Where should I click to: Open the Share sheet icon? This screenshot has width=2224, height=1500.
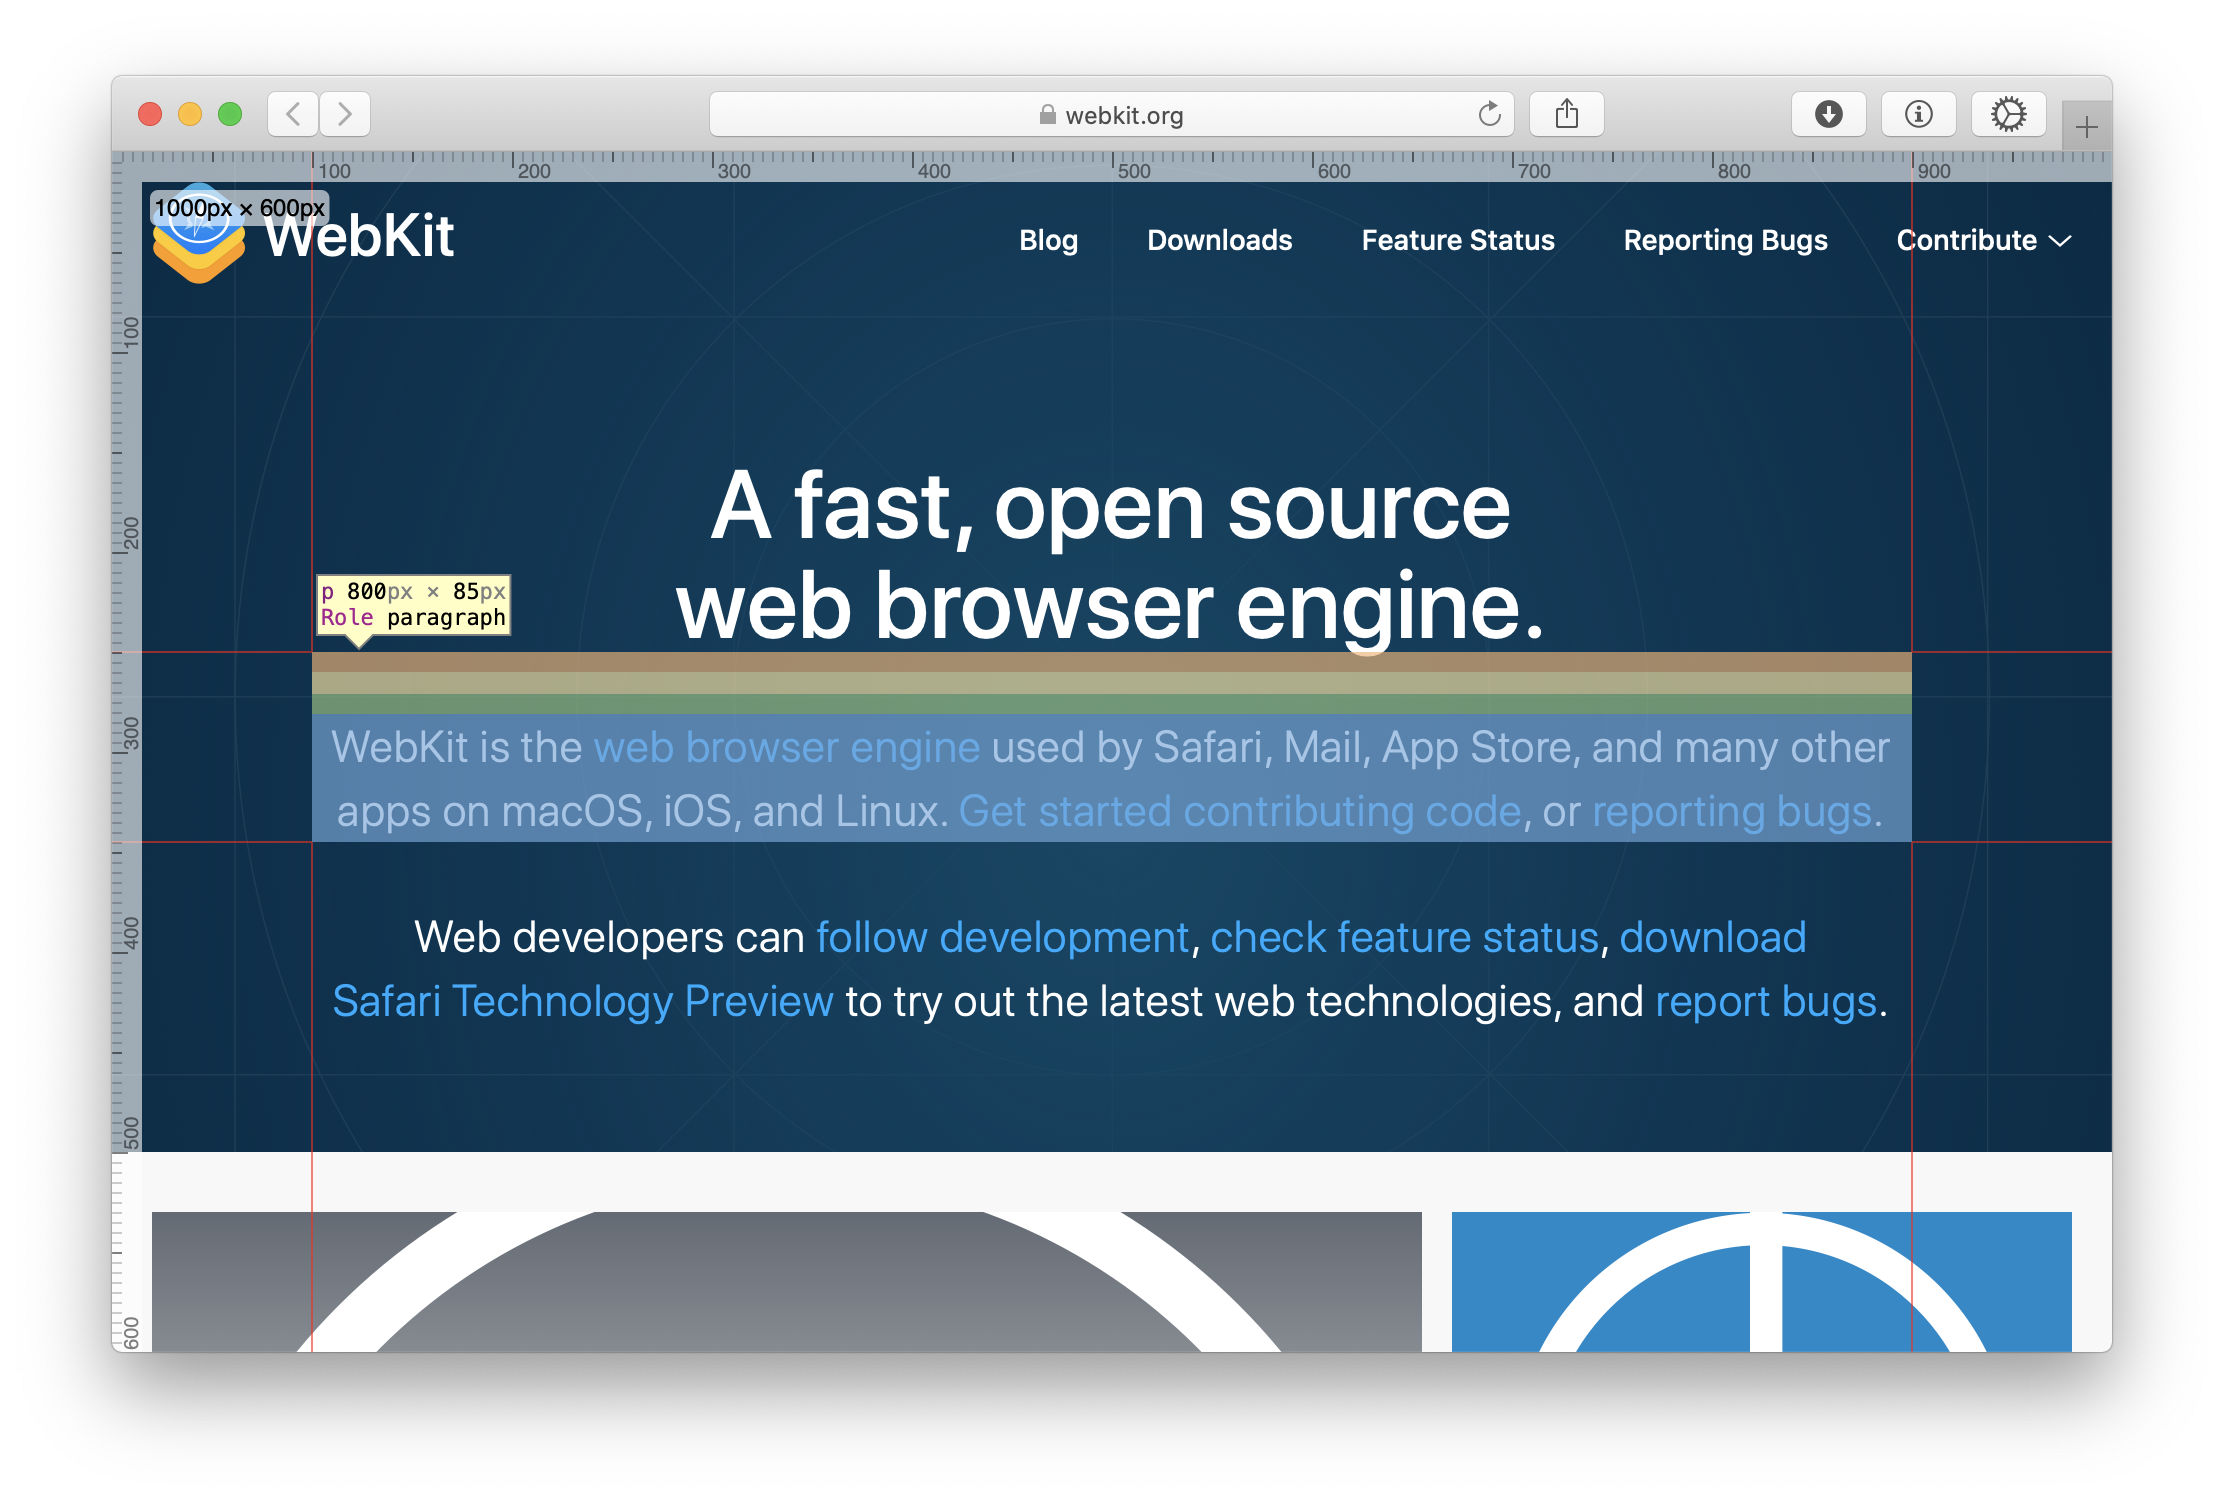pos(1567,114)
